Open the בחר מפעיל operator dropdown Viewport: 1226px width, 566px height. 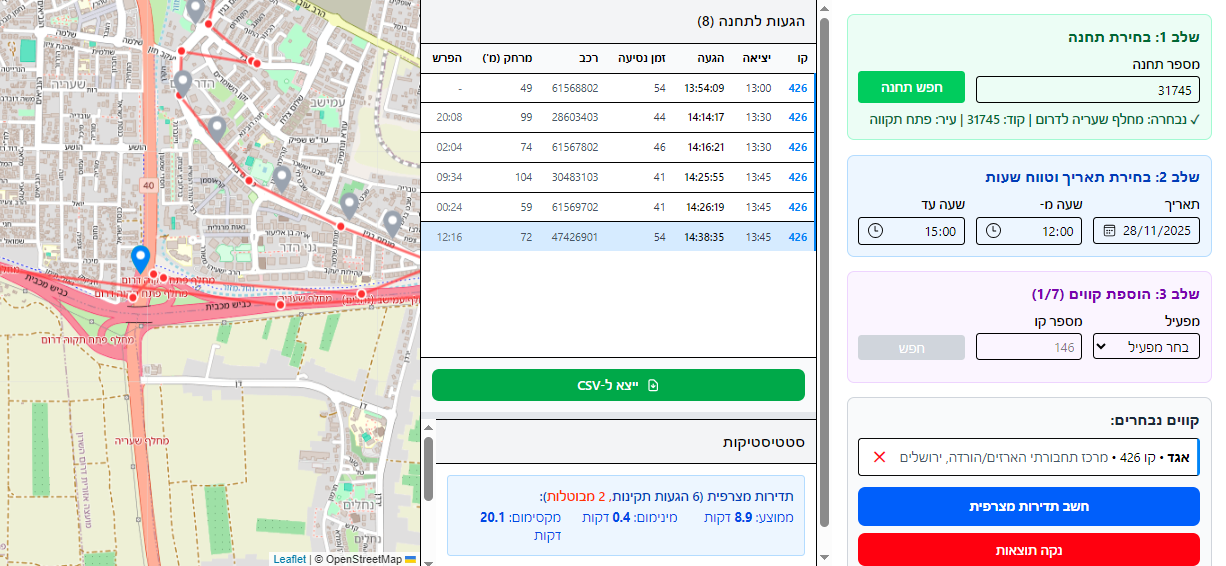1146,347
